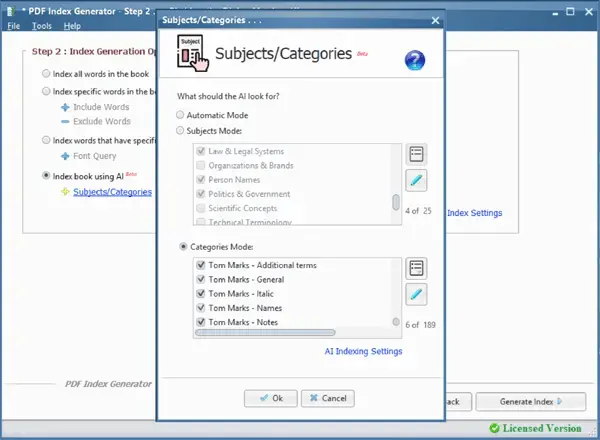Click the Cancel button
Image resolution: width=600 pixels, height=440 pixels.
click(328, 398)
